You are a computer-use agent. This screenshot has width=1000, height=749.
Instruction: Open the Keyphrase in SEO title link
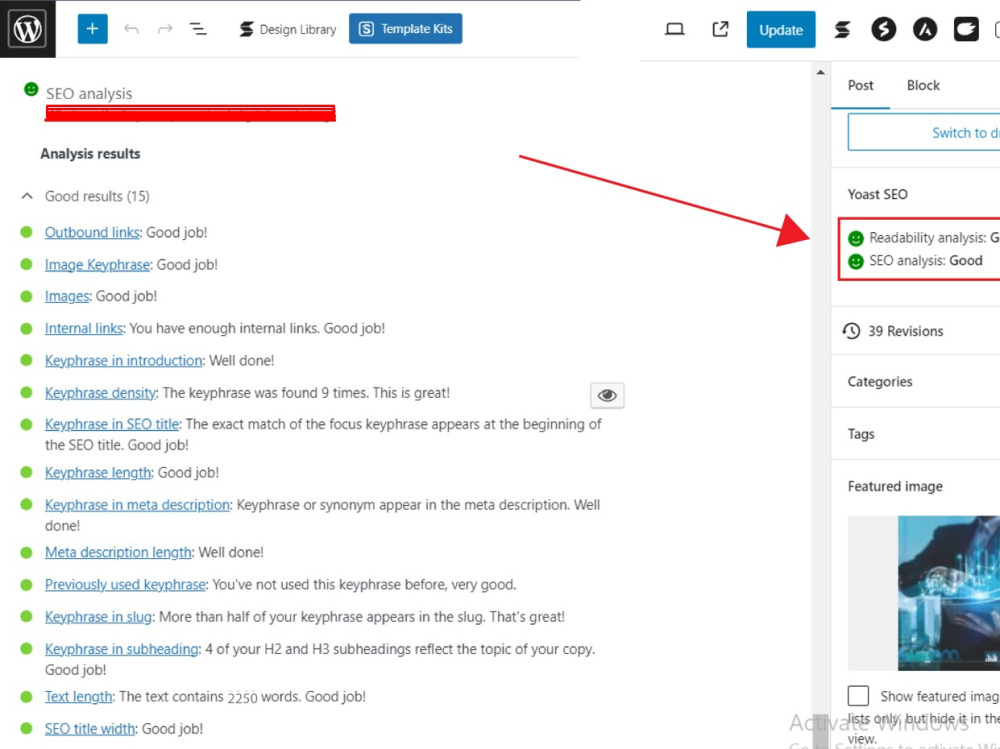(x=112, y=424)
